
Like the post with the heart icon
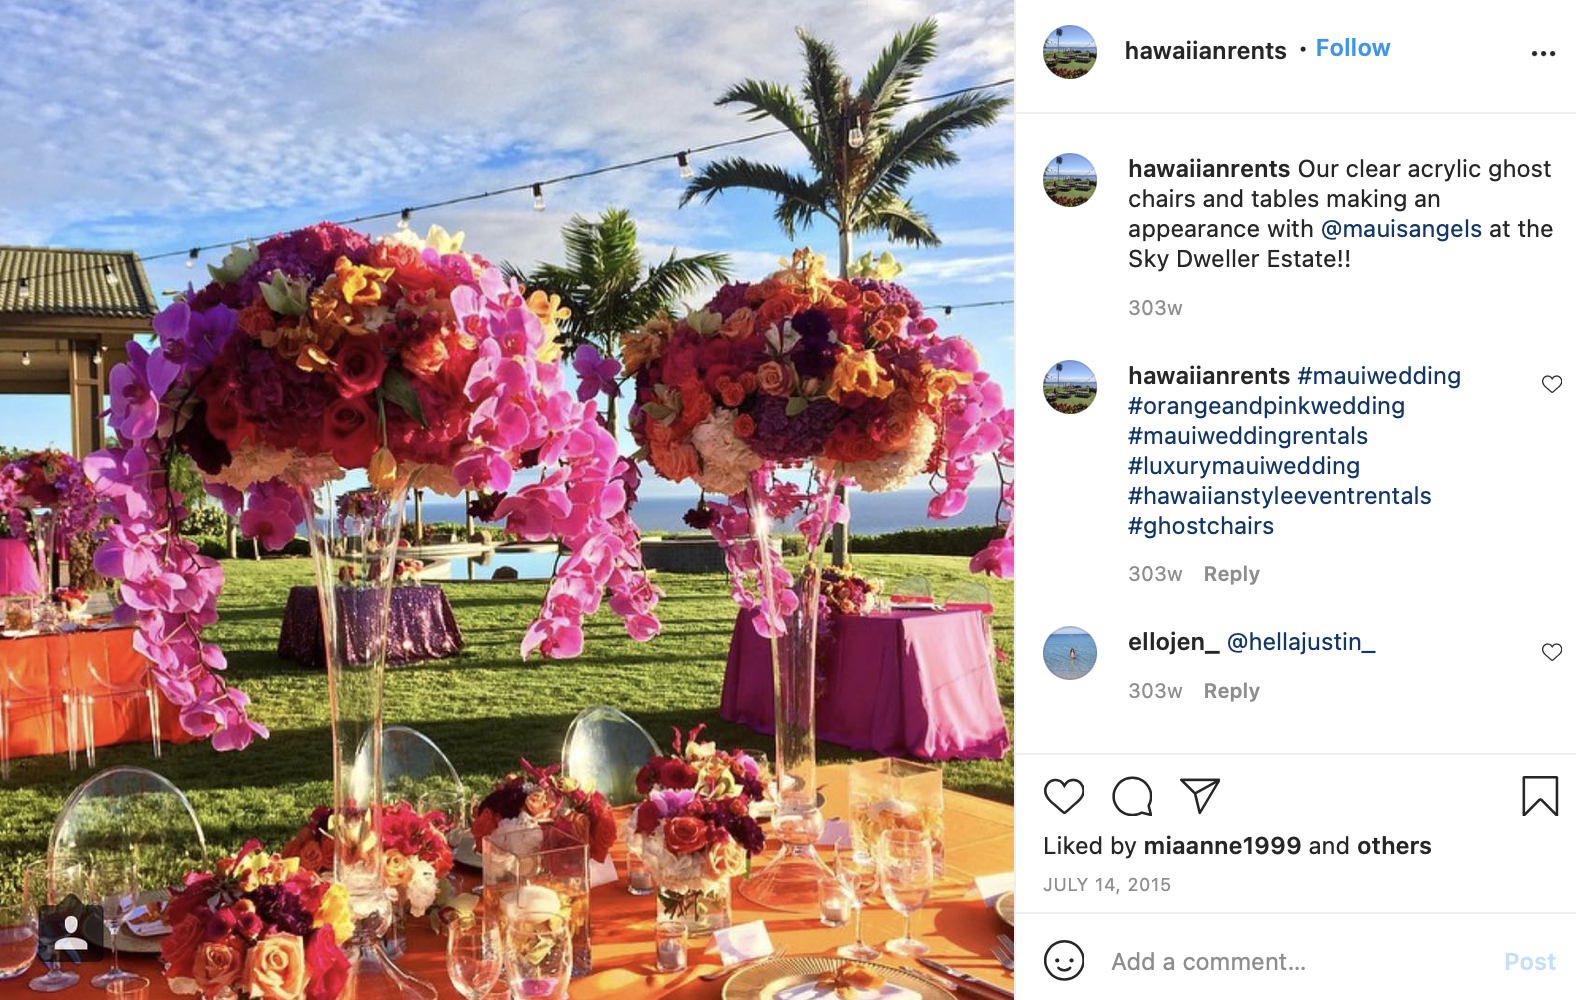coord(1064,796)
